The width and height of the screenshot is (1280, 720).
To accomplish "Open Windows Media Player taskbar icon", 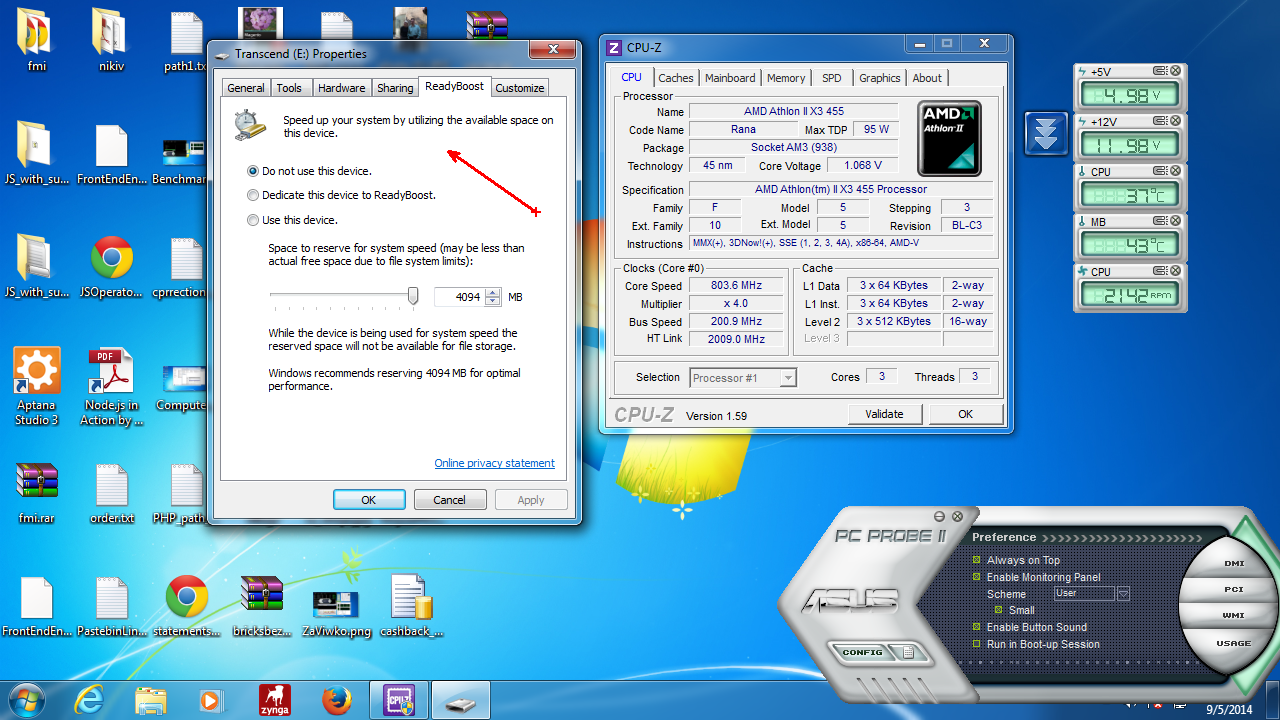I will [x=212, y=699].
